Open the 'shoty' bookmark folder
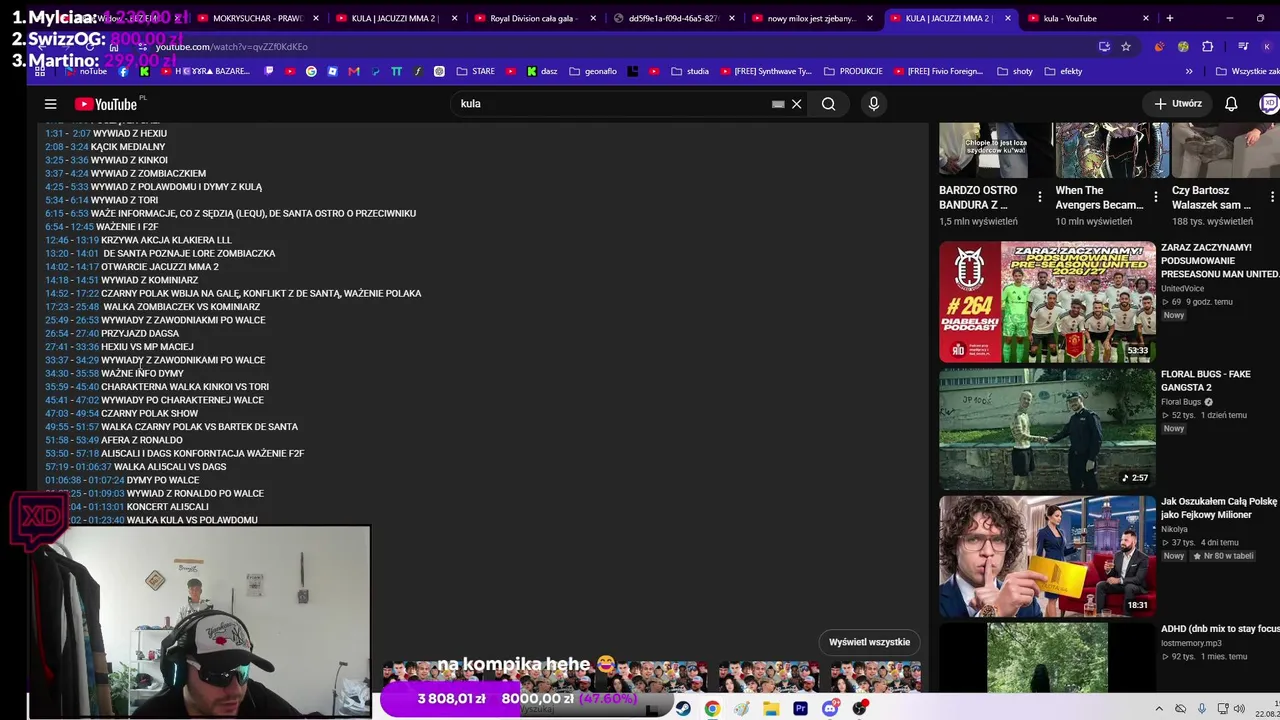Viewport: 1280px width, 720px height. click(x=1015, y=71)
